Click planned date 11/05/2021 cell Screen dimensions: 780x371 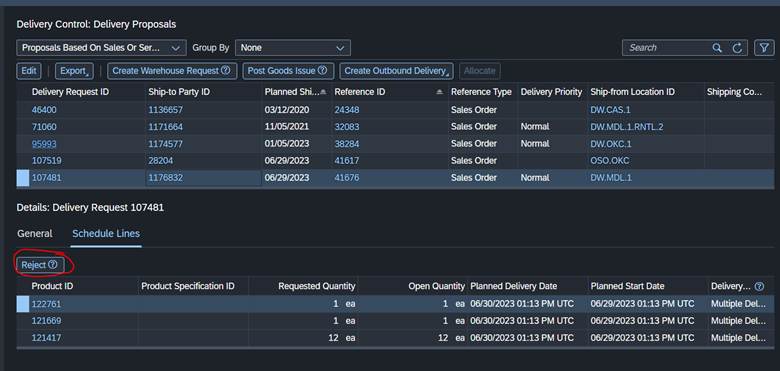point(287,127)
